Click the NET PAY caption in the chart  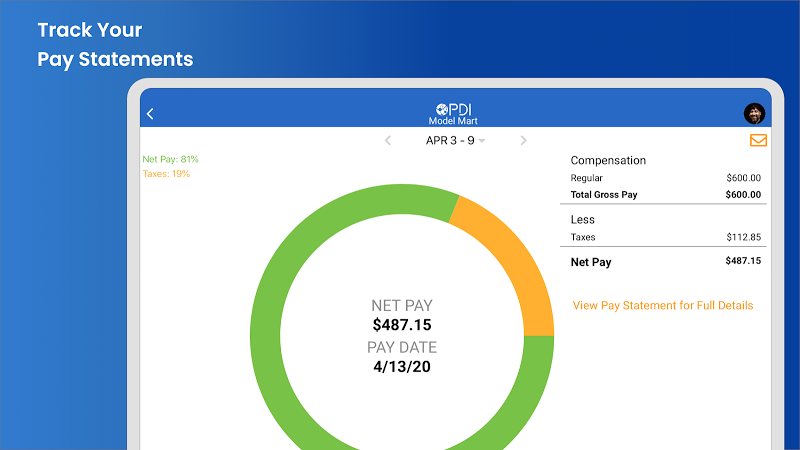tap(402, 305)
